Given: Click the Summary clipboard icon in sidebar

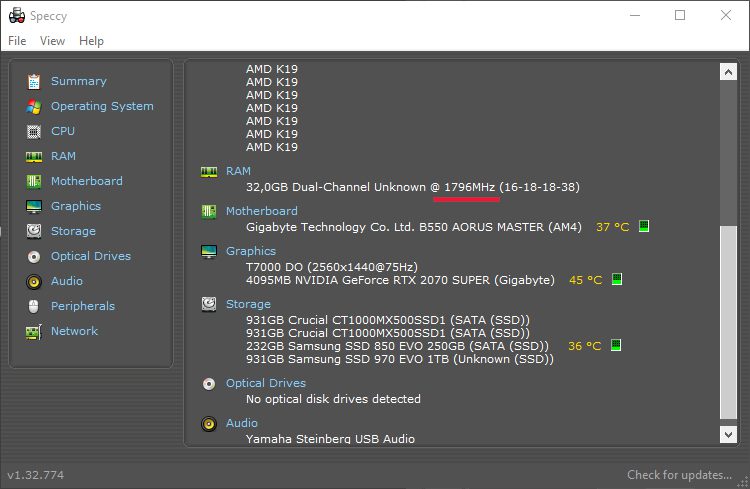Looking at the screenshot, I should [x=34, y=81].
